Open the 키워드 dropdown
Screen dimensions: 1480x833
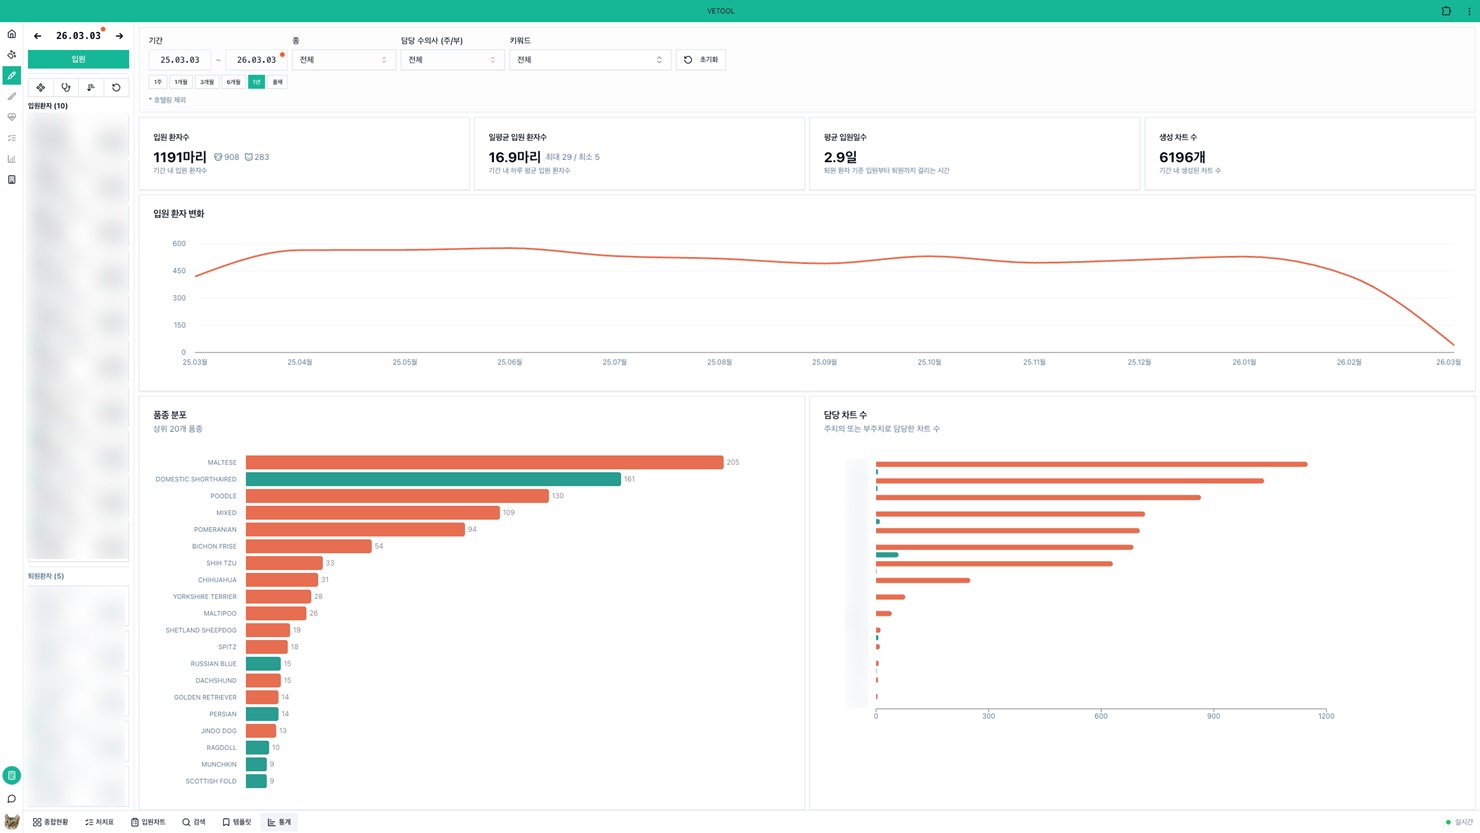pos(589,60)
